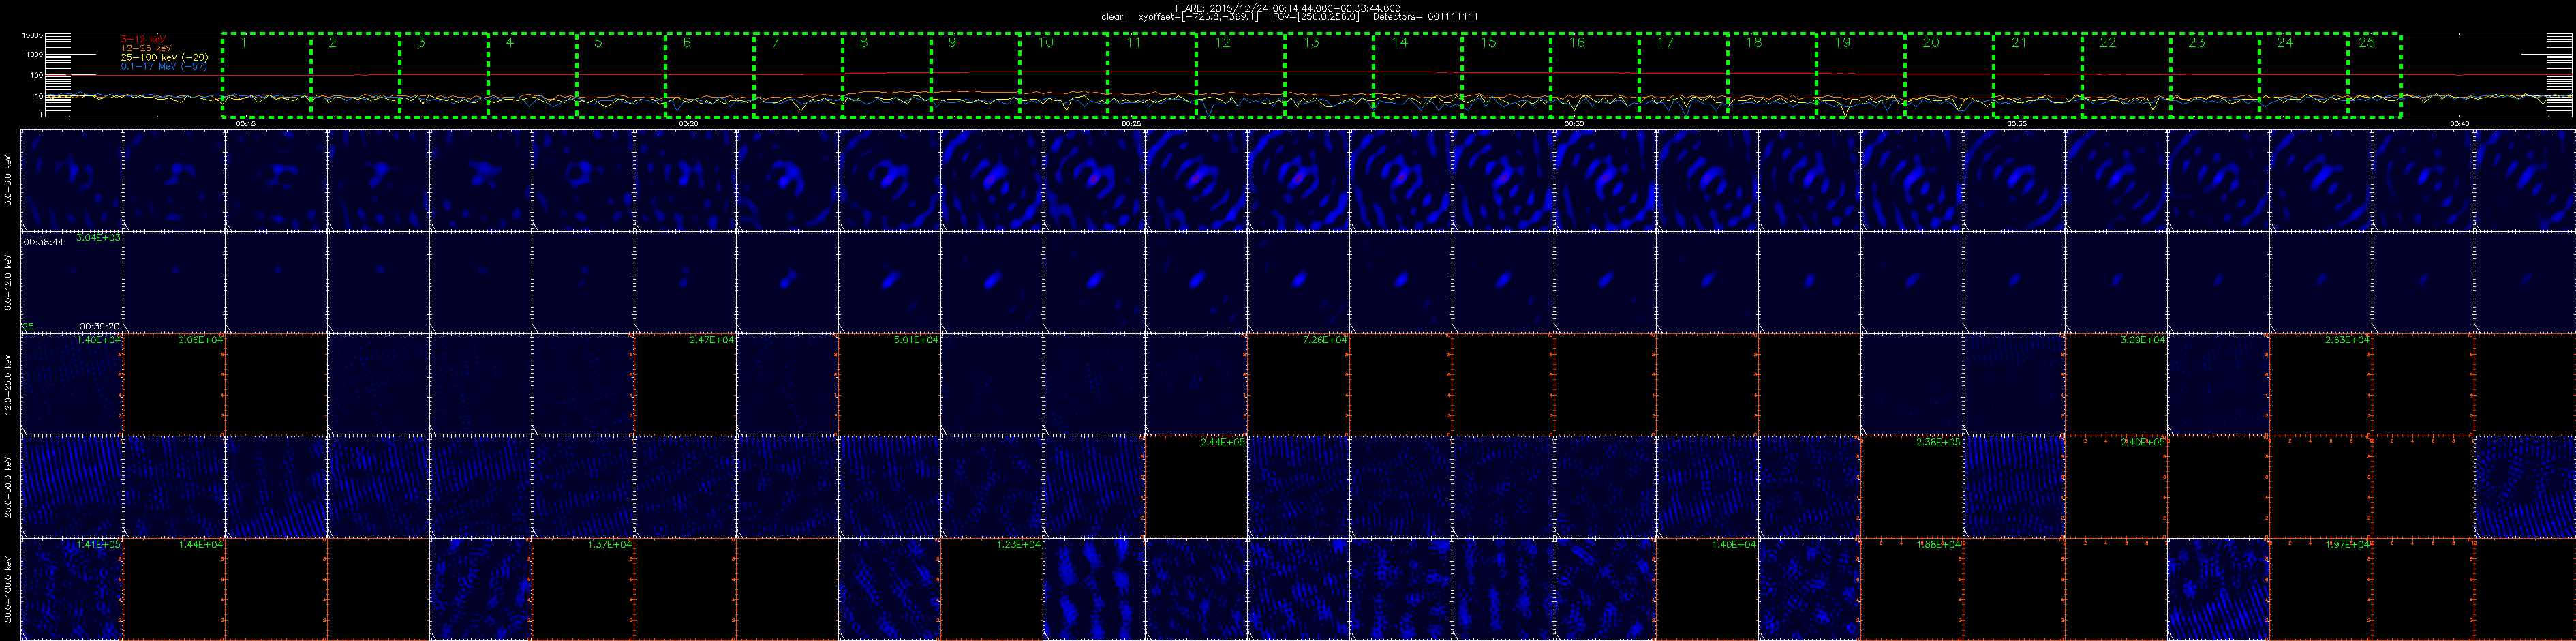Select time interval marker 12
The image size is (2576, 641).
[1223, 43]
